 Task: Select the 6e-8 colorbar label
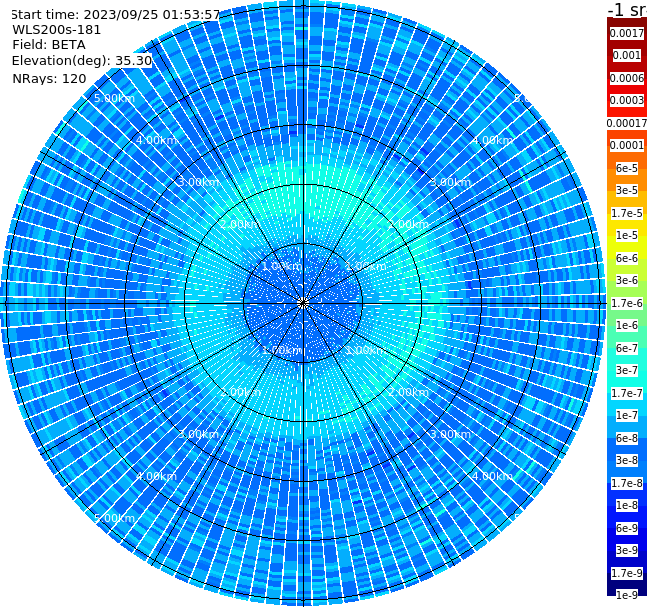626,438
